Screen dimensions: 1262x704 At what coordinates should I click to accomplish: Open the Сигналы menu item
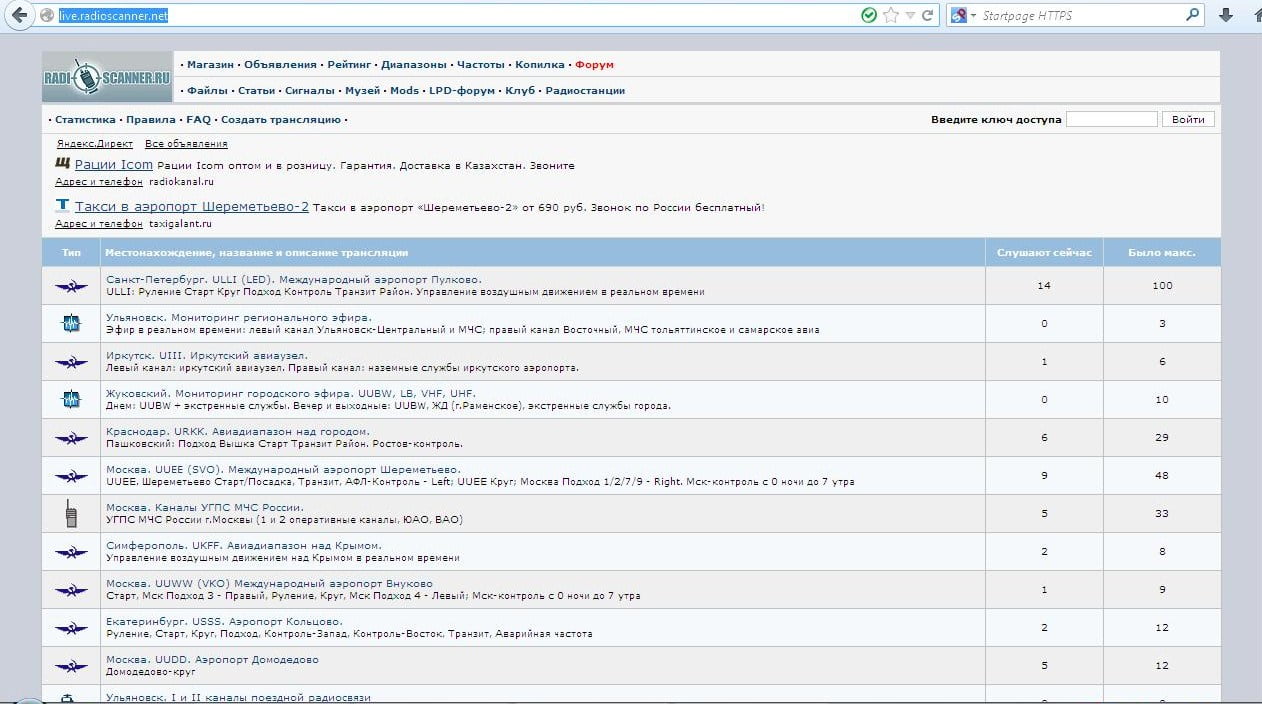coord(310,90)
